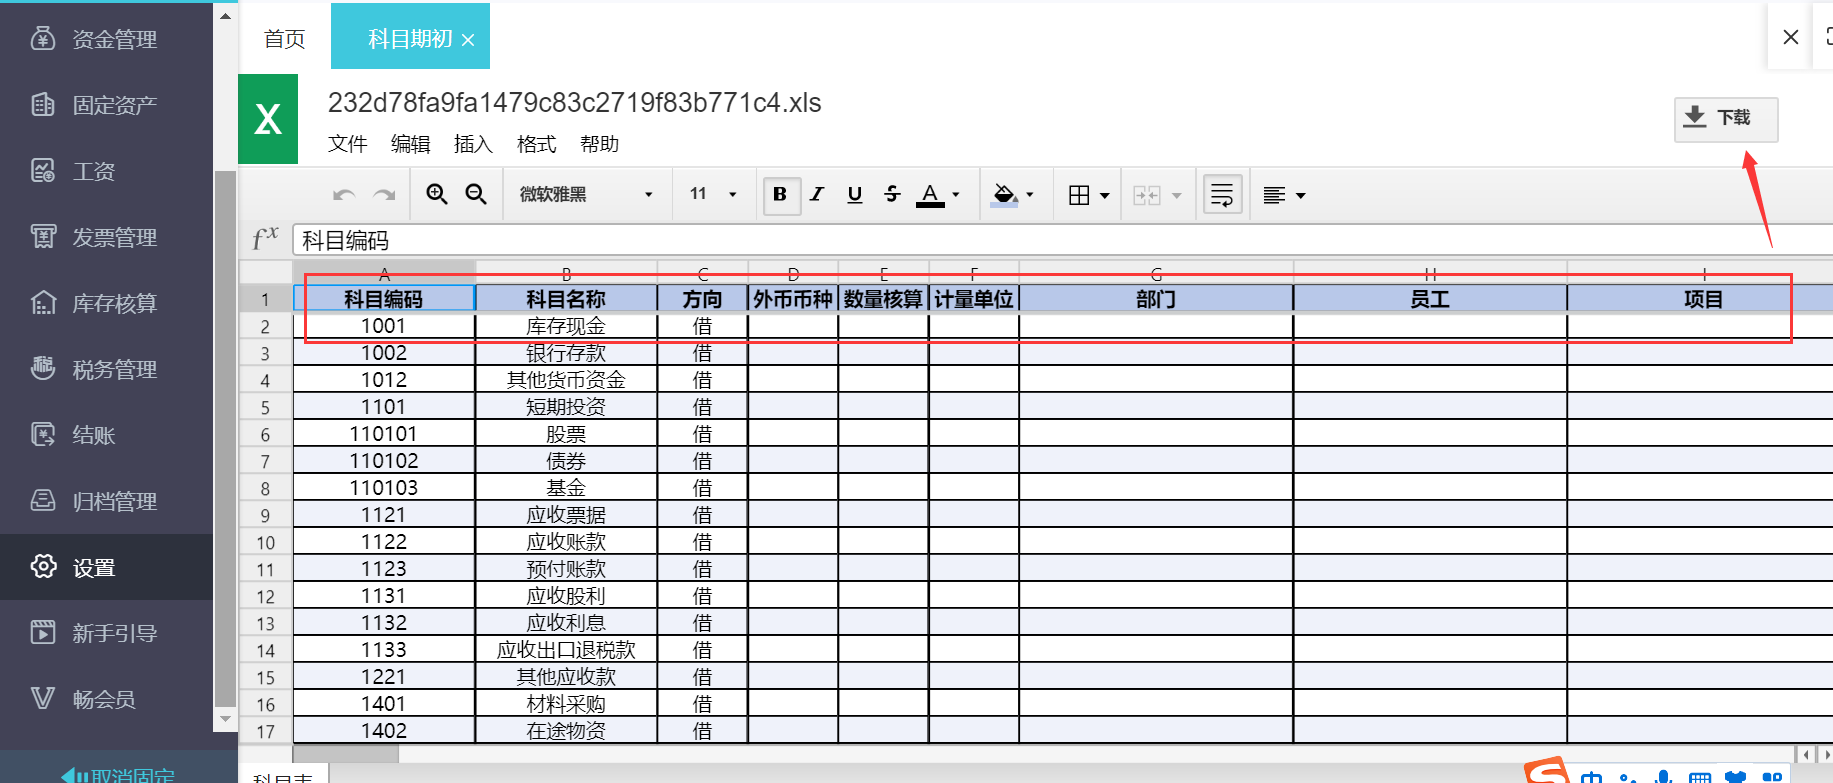Apply underline formatting
The height and width of the screenshot is (783, 1833).
(854, 194)
